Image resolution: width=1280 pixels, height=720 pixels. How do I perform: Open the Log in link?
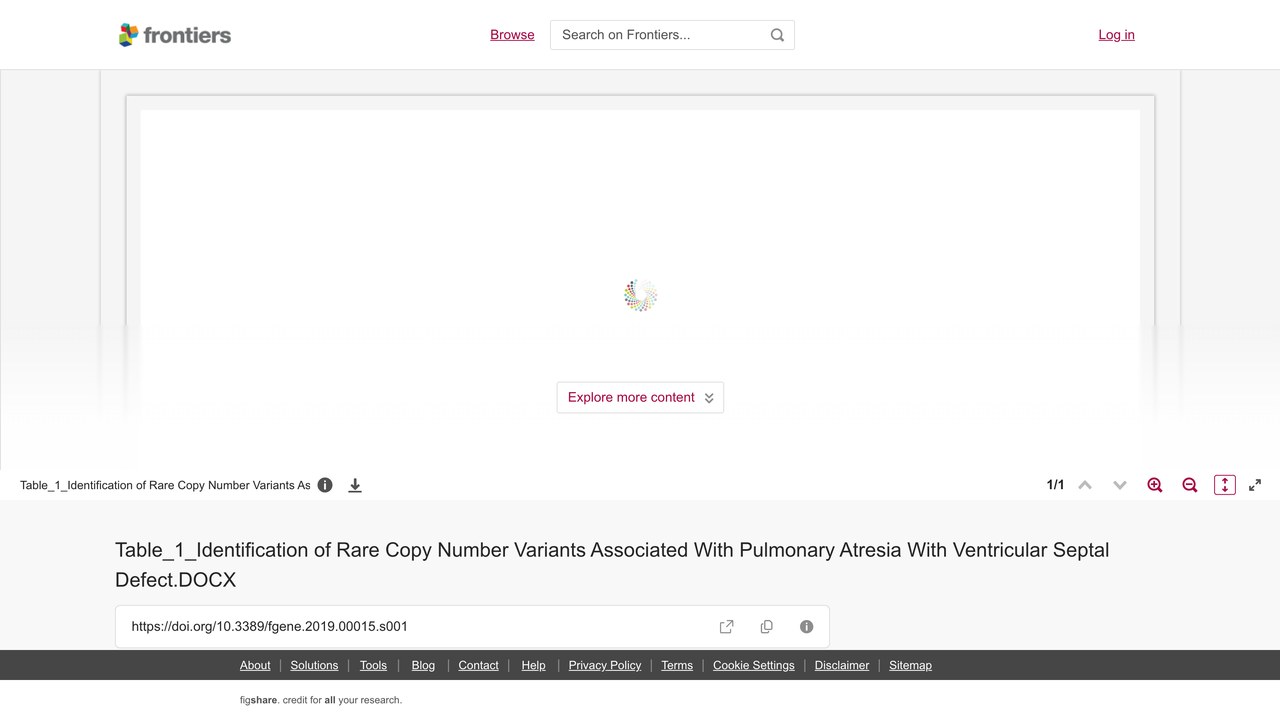(1116, 35)
